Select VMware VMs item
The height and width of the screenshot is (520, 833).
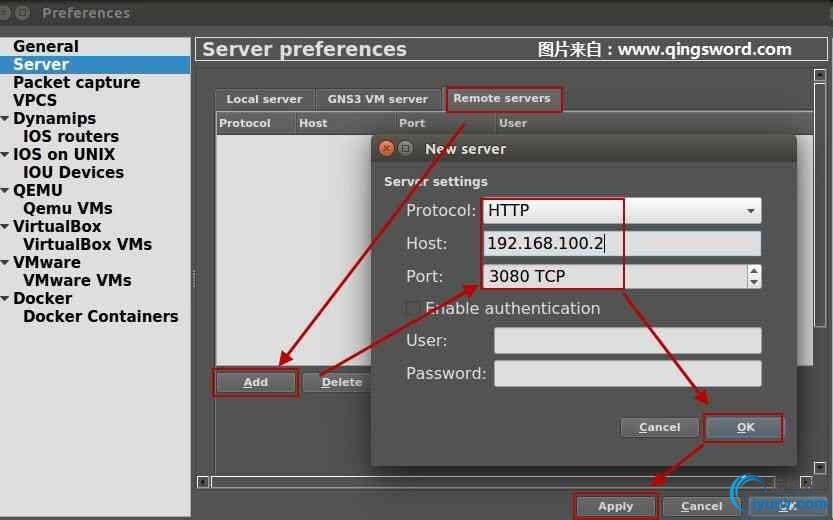77,280
